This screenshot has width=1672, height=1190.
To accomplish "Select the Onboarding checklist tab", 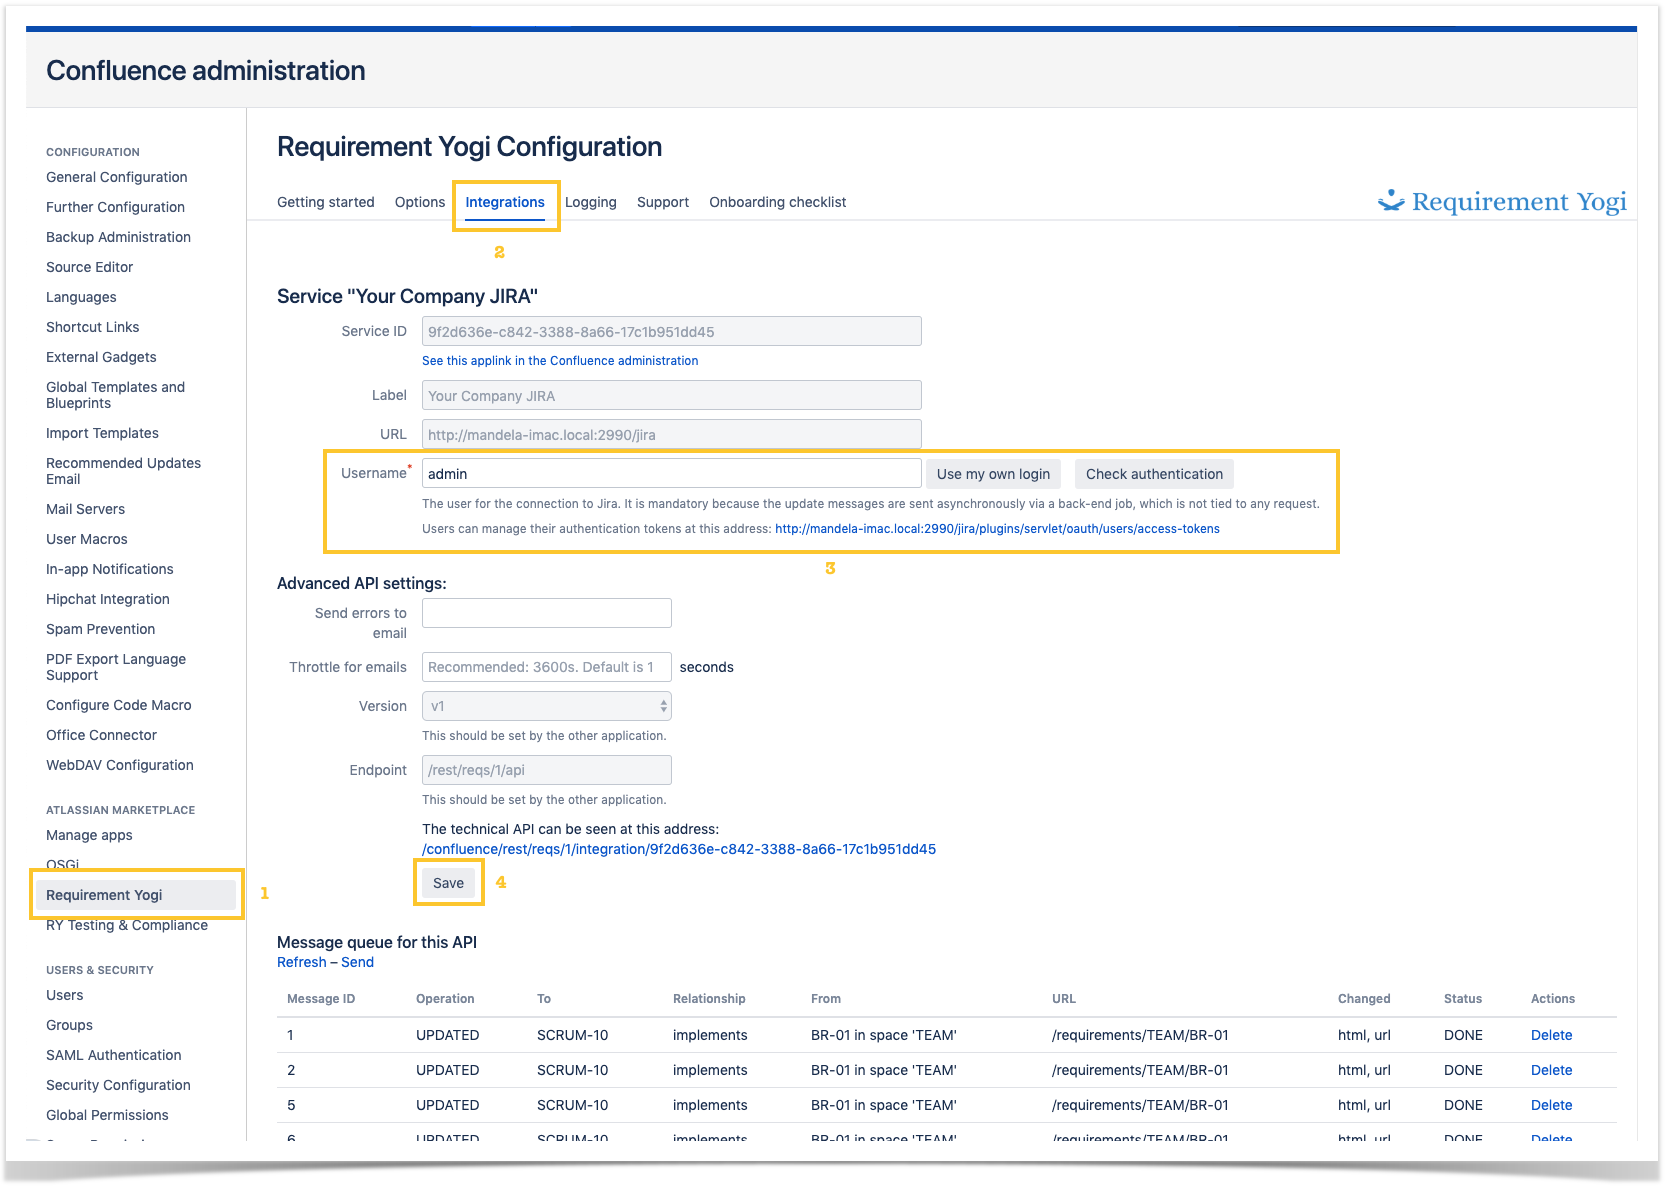I will coord(777,202).
